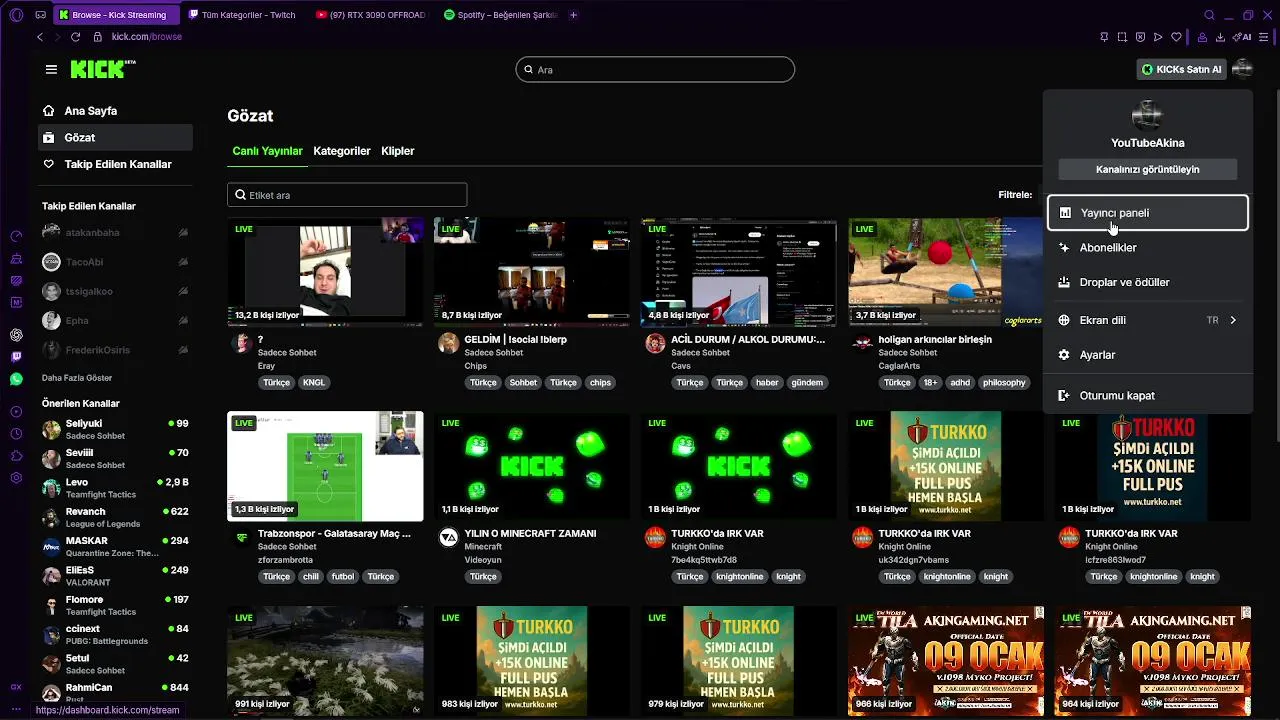Click YILIN O MINECRAFT ZAMANI stream title
This screenshot has height=720, width=1280.
pyautogui.click(x=530, y=534)
